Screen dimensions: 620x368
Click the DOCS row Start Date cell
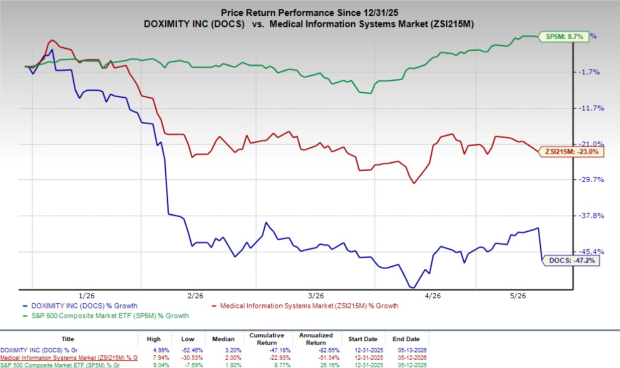point(368,350)
